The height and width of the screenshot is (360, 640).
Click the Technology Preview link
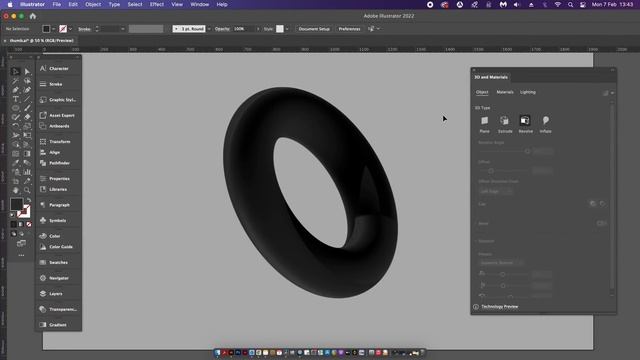(500, 307)
